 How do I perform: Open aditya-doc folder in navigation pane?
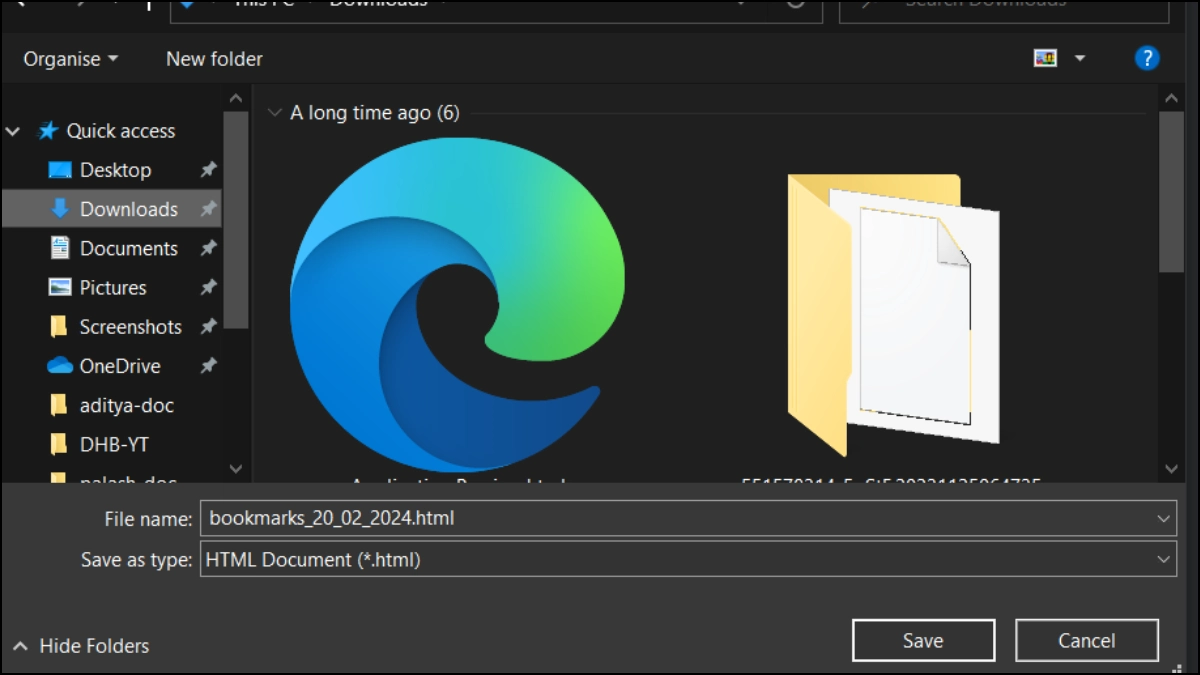[x=126, y=405]
